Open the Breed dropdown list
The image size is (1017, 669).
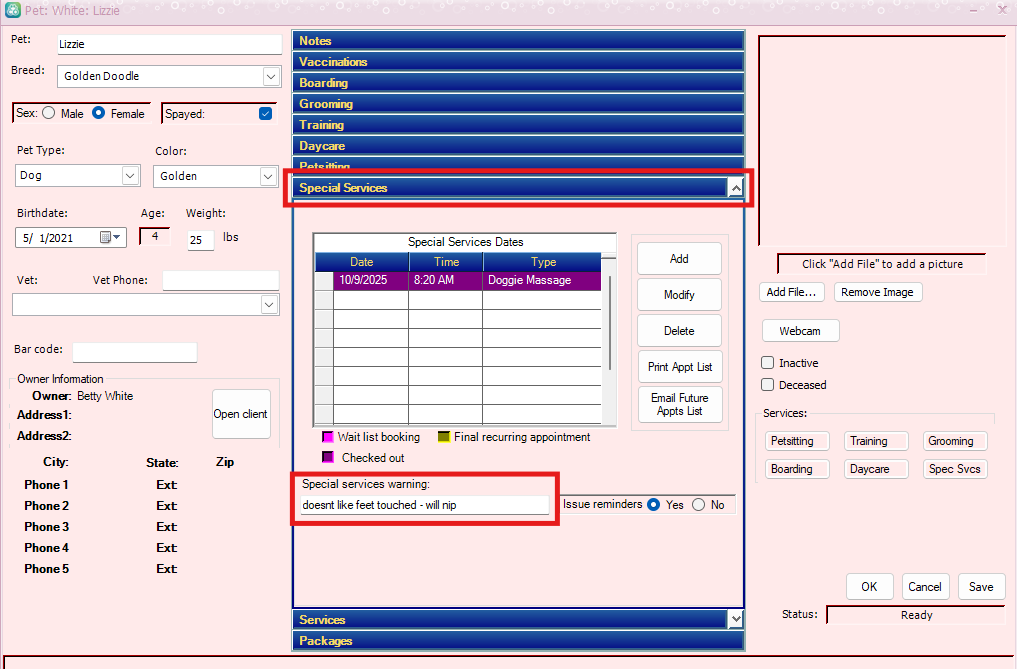tap(271, 77)
